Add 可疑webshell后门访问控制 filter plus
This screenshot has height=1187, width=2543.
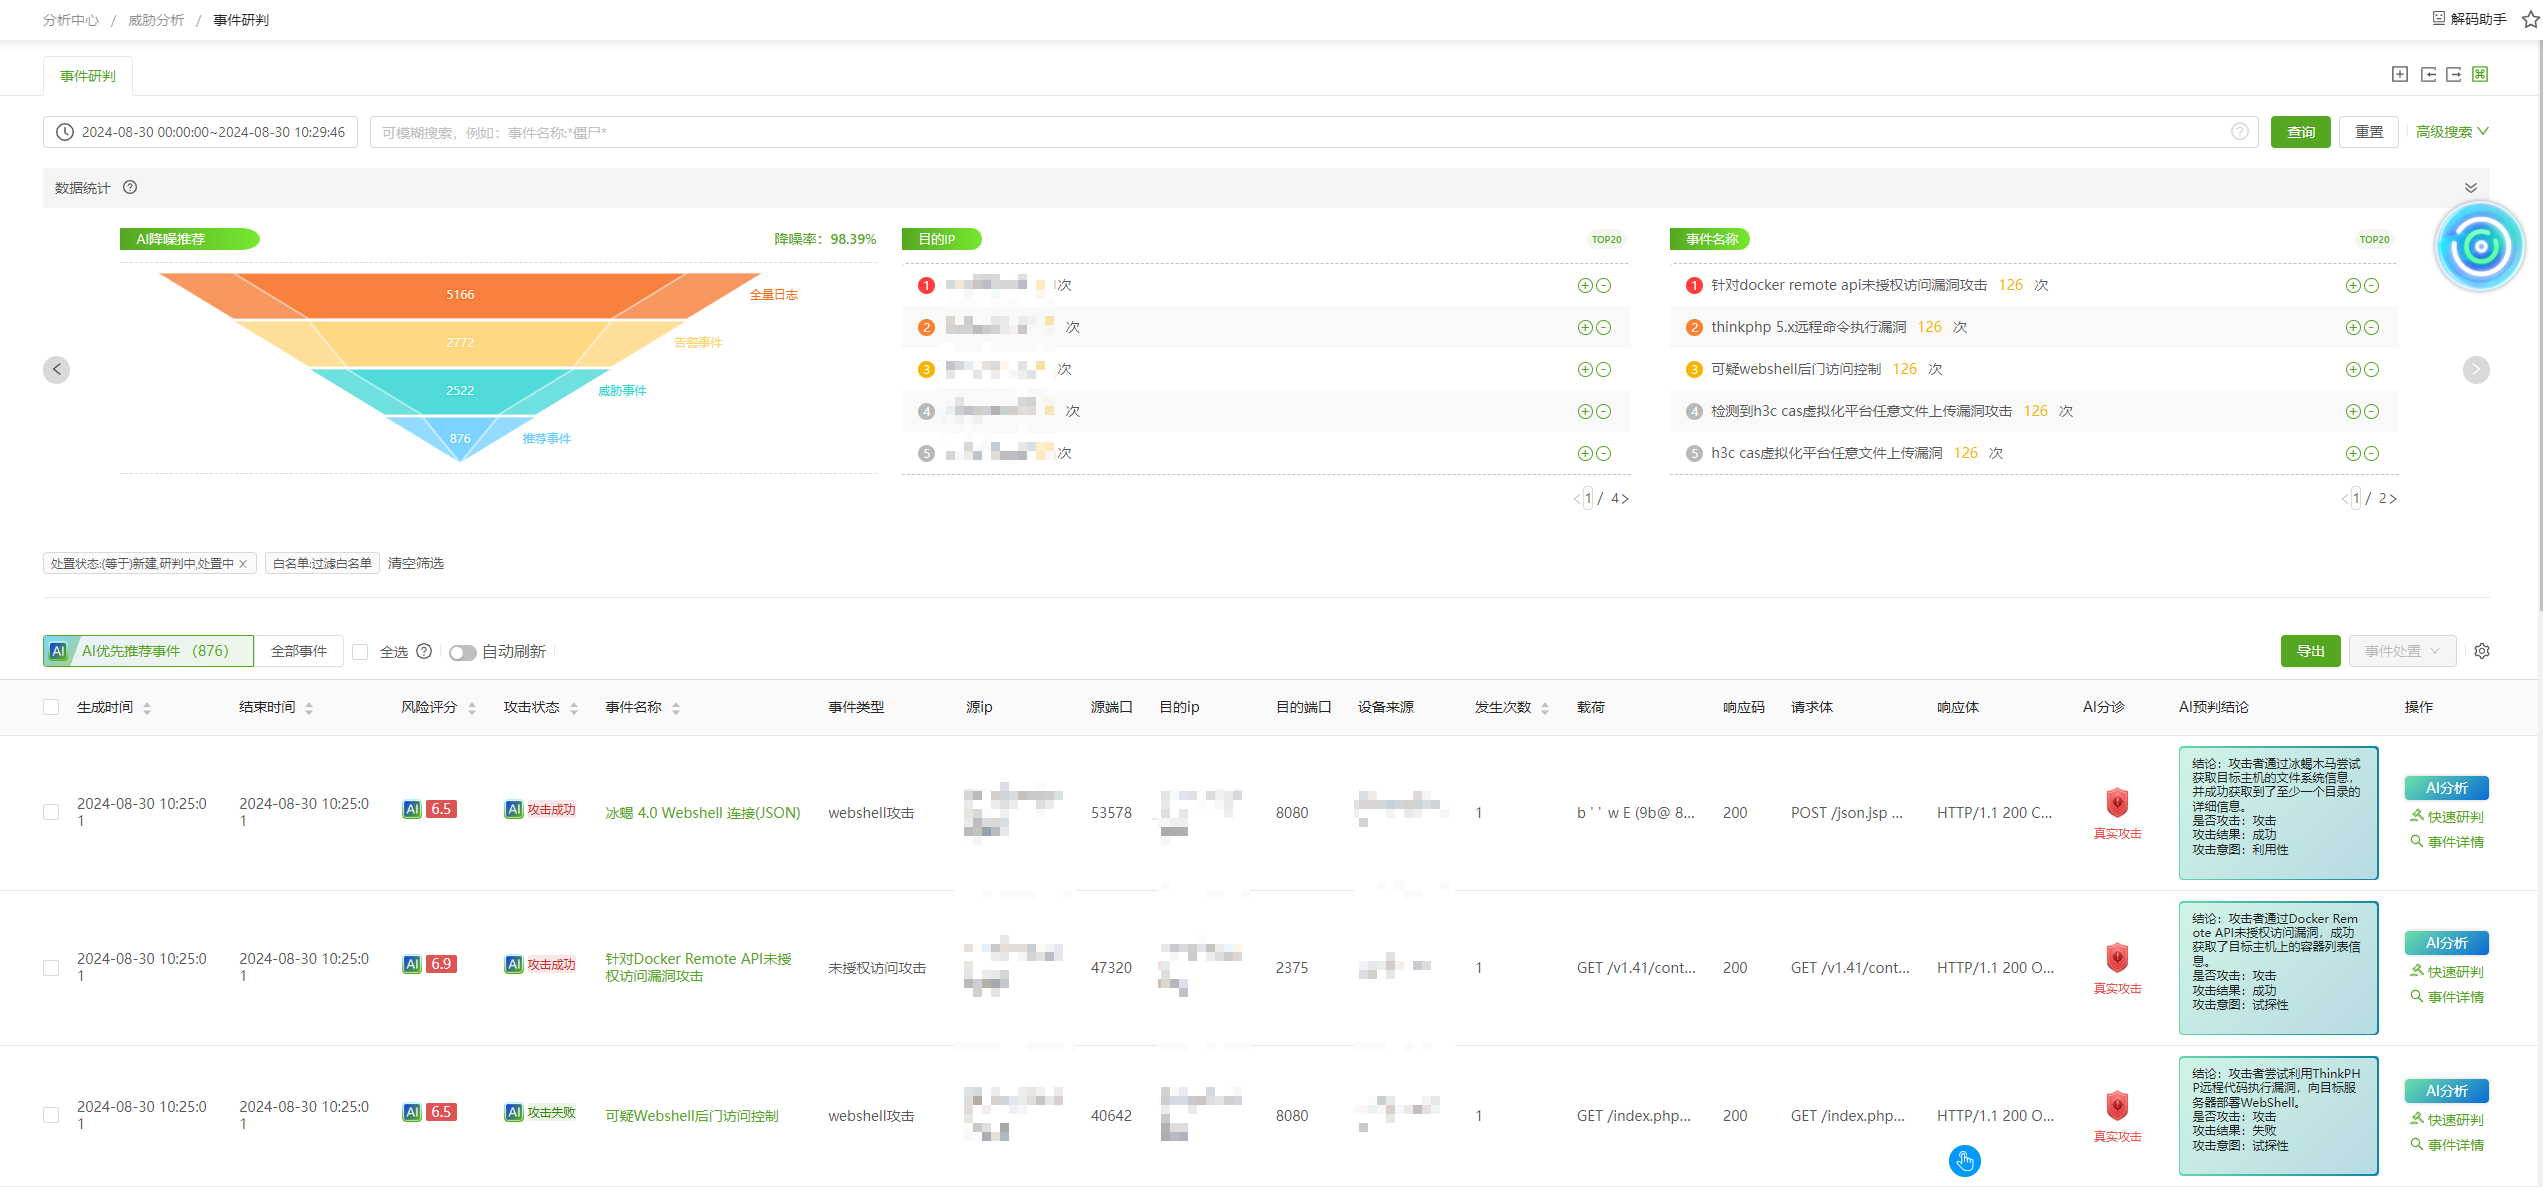pyautogui.click(x=2353, y=369)
